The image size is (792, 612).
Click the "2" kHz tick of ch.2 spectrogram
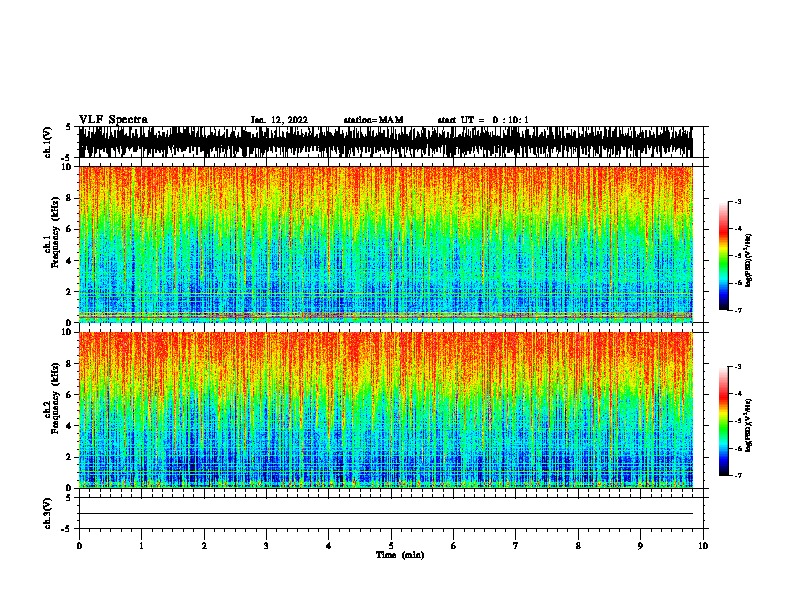pos(69,457)
